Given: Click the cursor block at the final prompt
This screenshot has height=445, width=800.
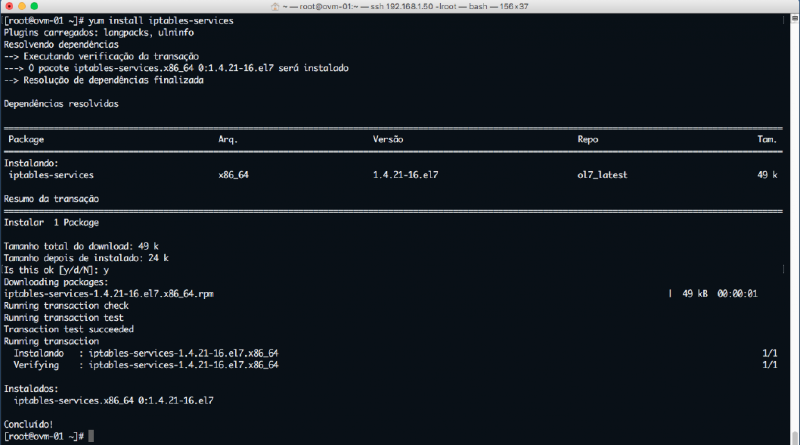Looking at the screenshot, I should (90, 436).
